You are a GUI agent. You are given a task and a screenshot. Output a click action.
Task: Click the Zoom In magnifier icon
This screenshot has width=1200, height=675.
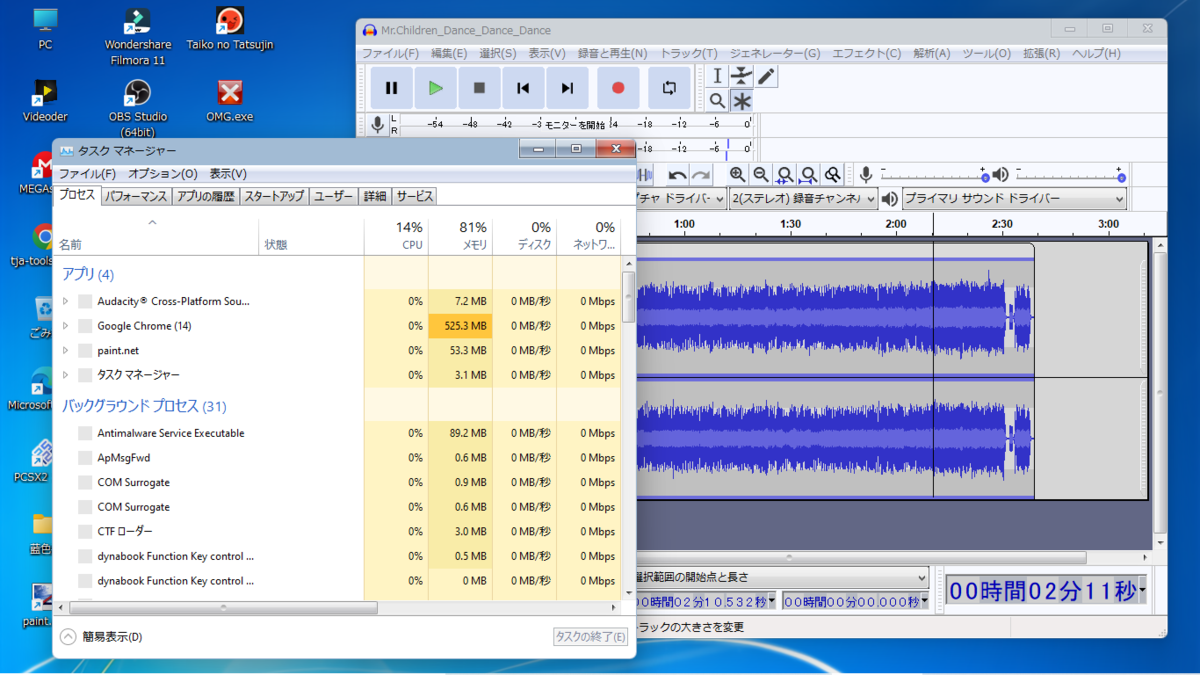737,175
